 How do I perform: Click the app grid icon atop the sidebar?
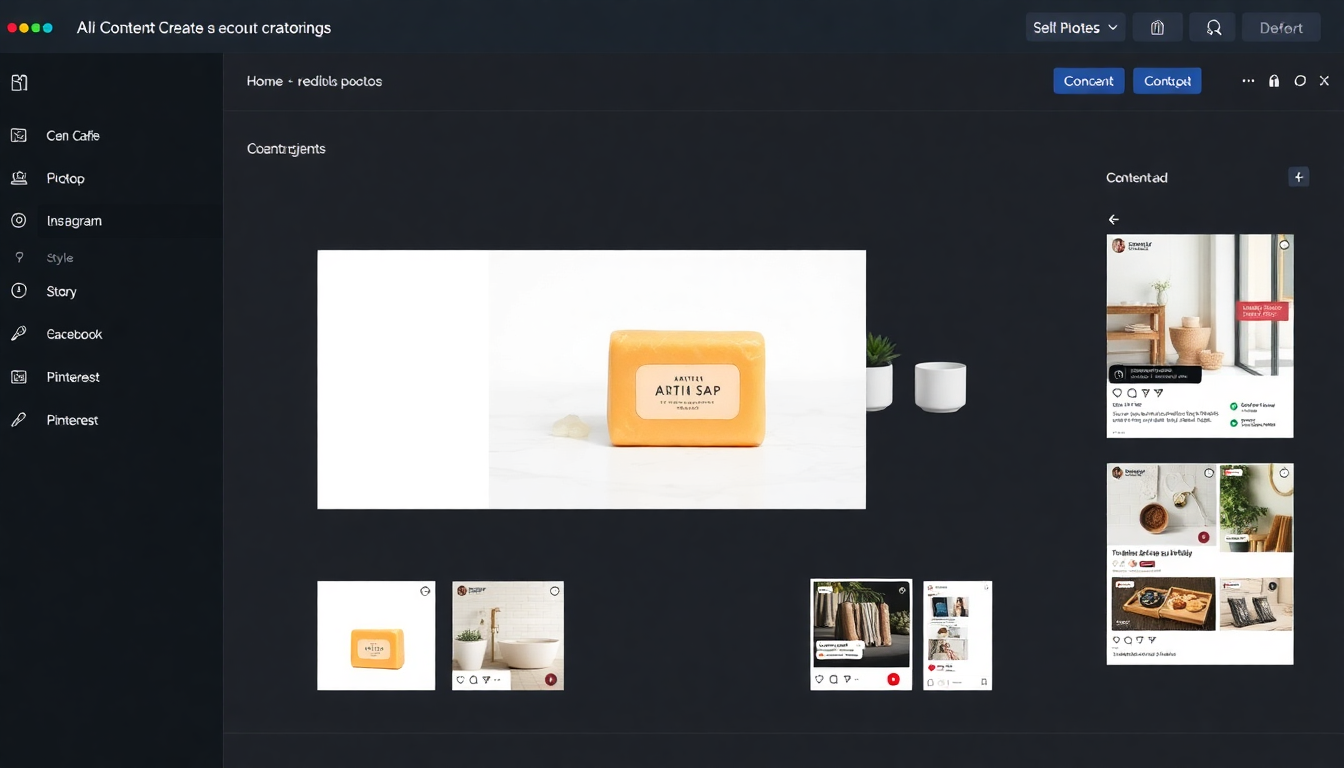coord(18,82)
